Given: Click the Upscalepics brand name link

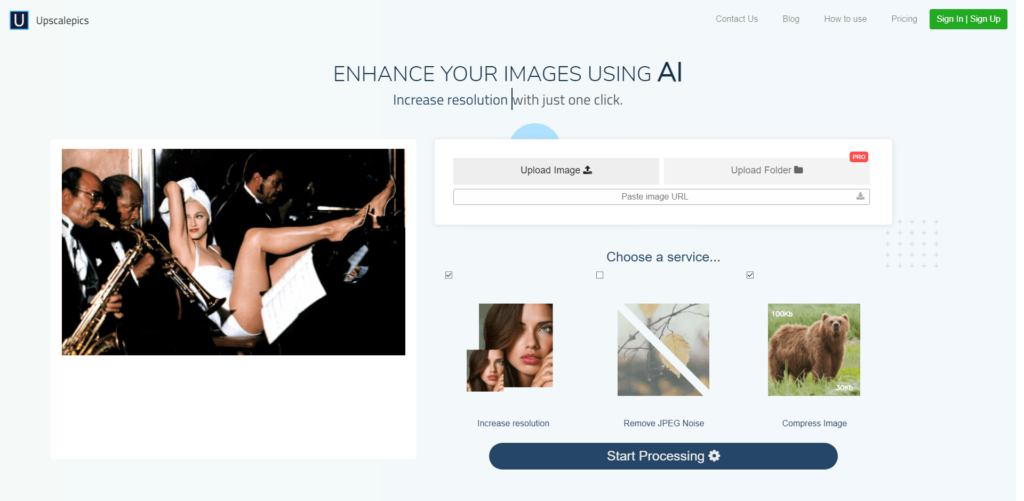Looking at the screenshot, I should [x=62, y=21].
